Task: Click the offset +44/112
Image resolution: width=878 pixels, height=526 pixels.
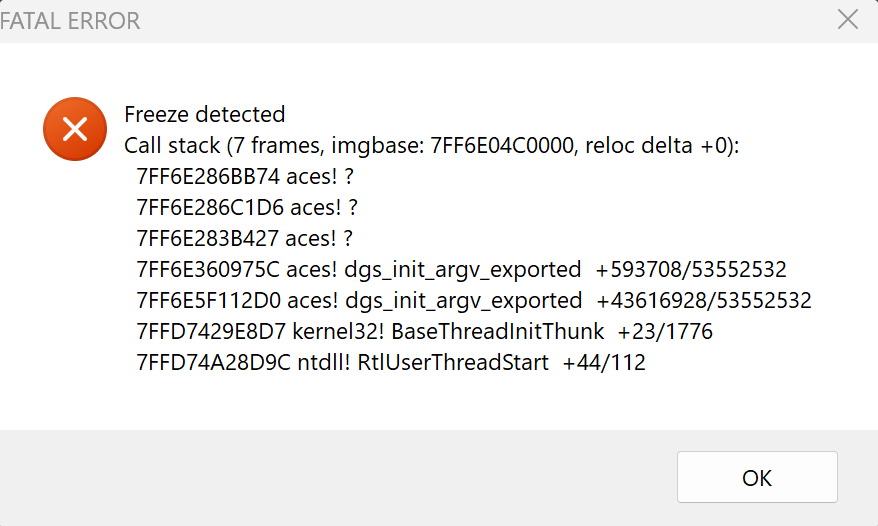Action: 604,363
